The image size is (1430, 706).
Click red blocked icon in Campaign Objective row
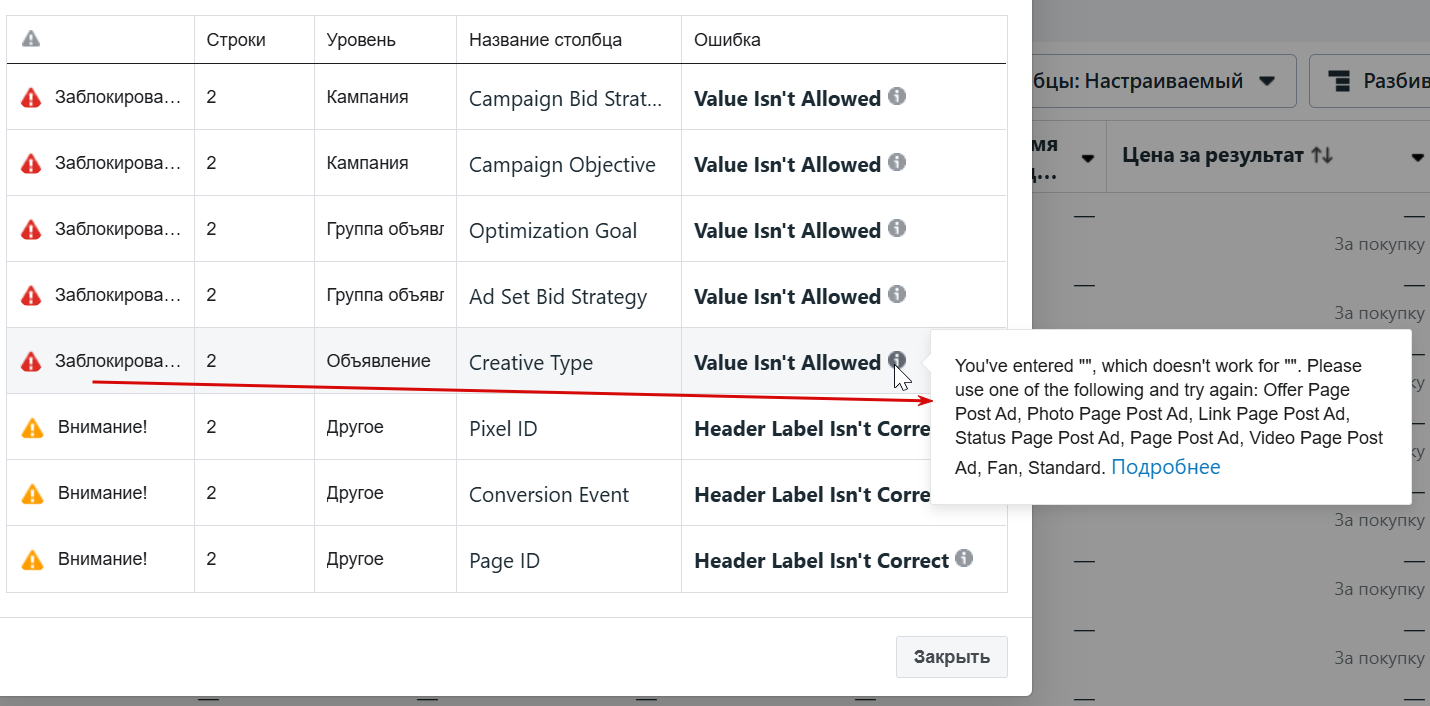tap(32, 164)
